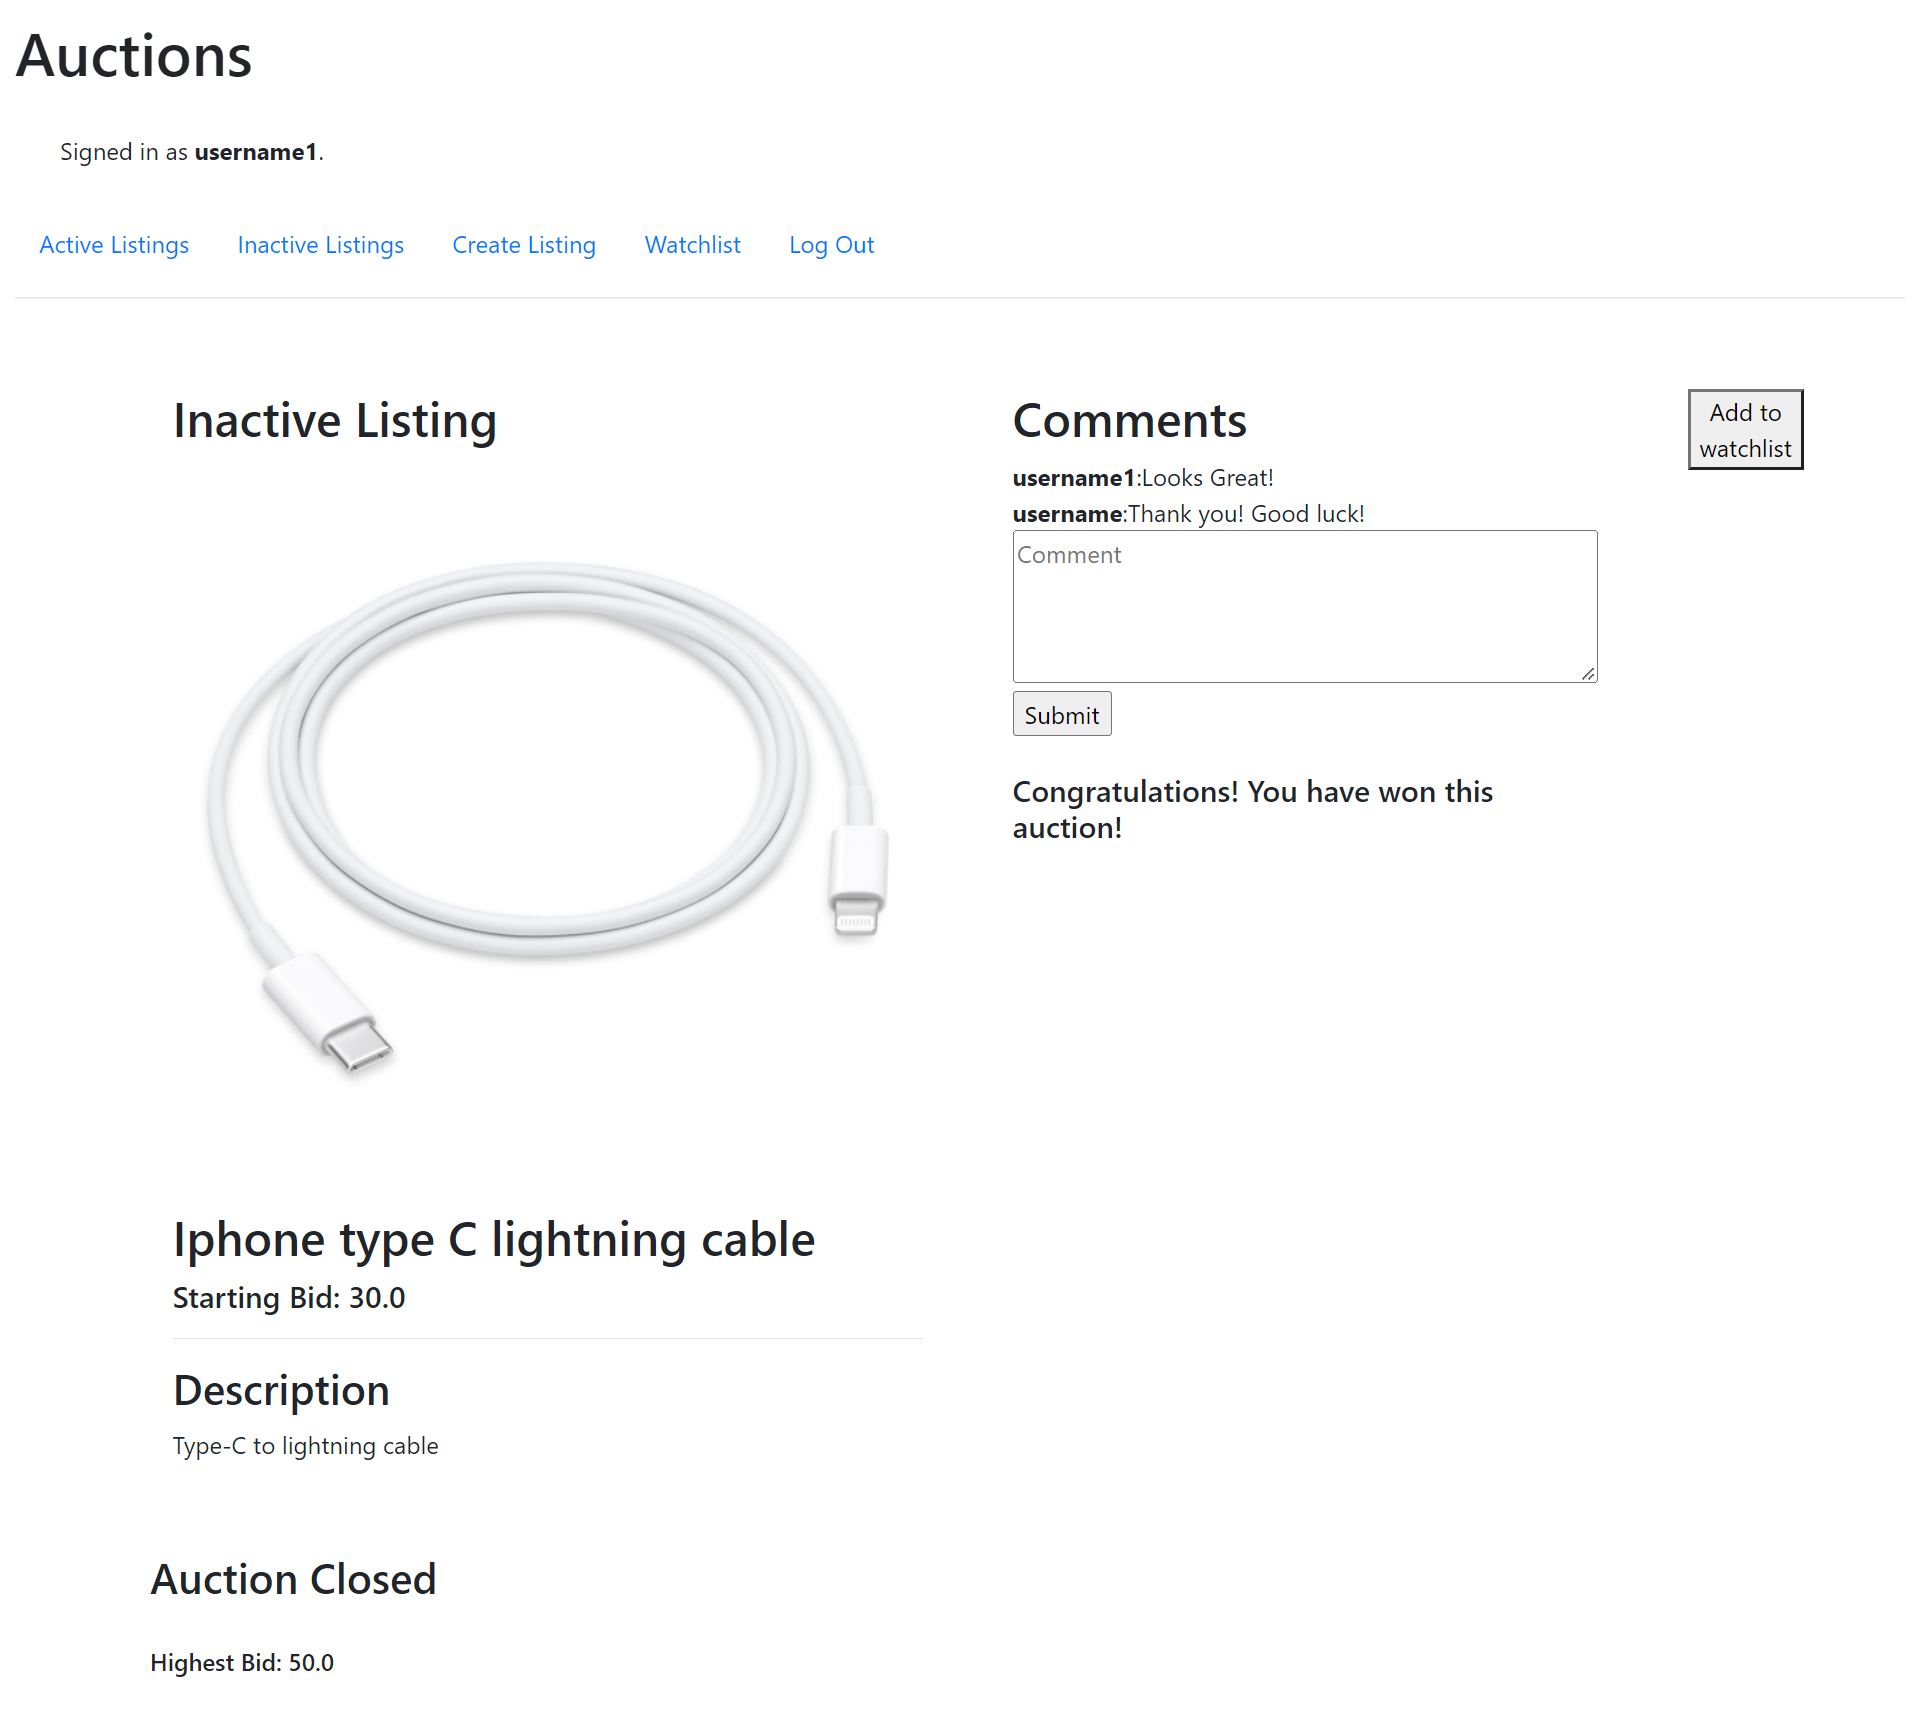Click the Auctions page heading

133,55
